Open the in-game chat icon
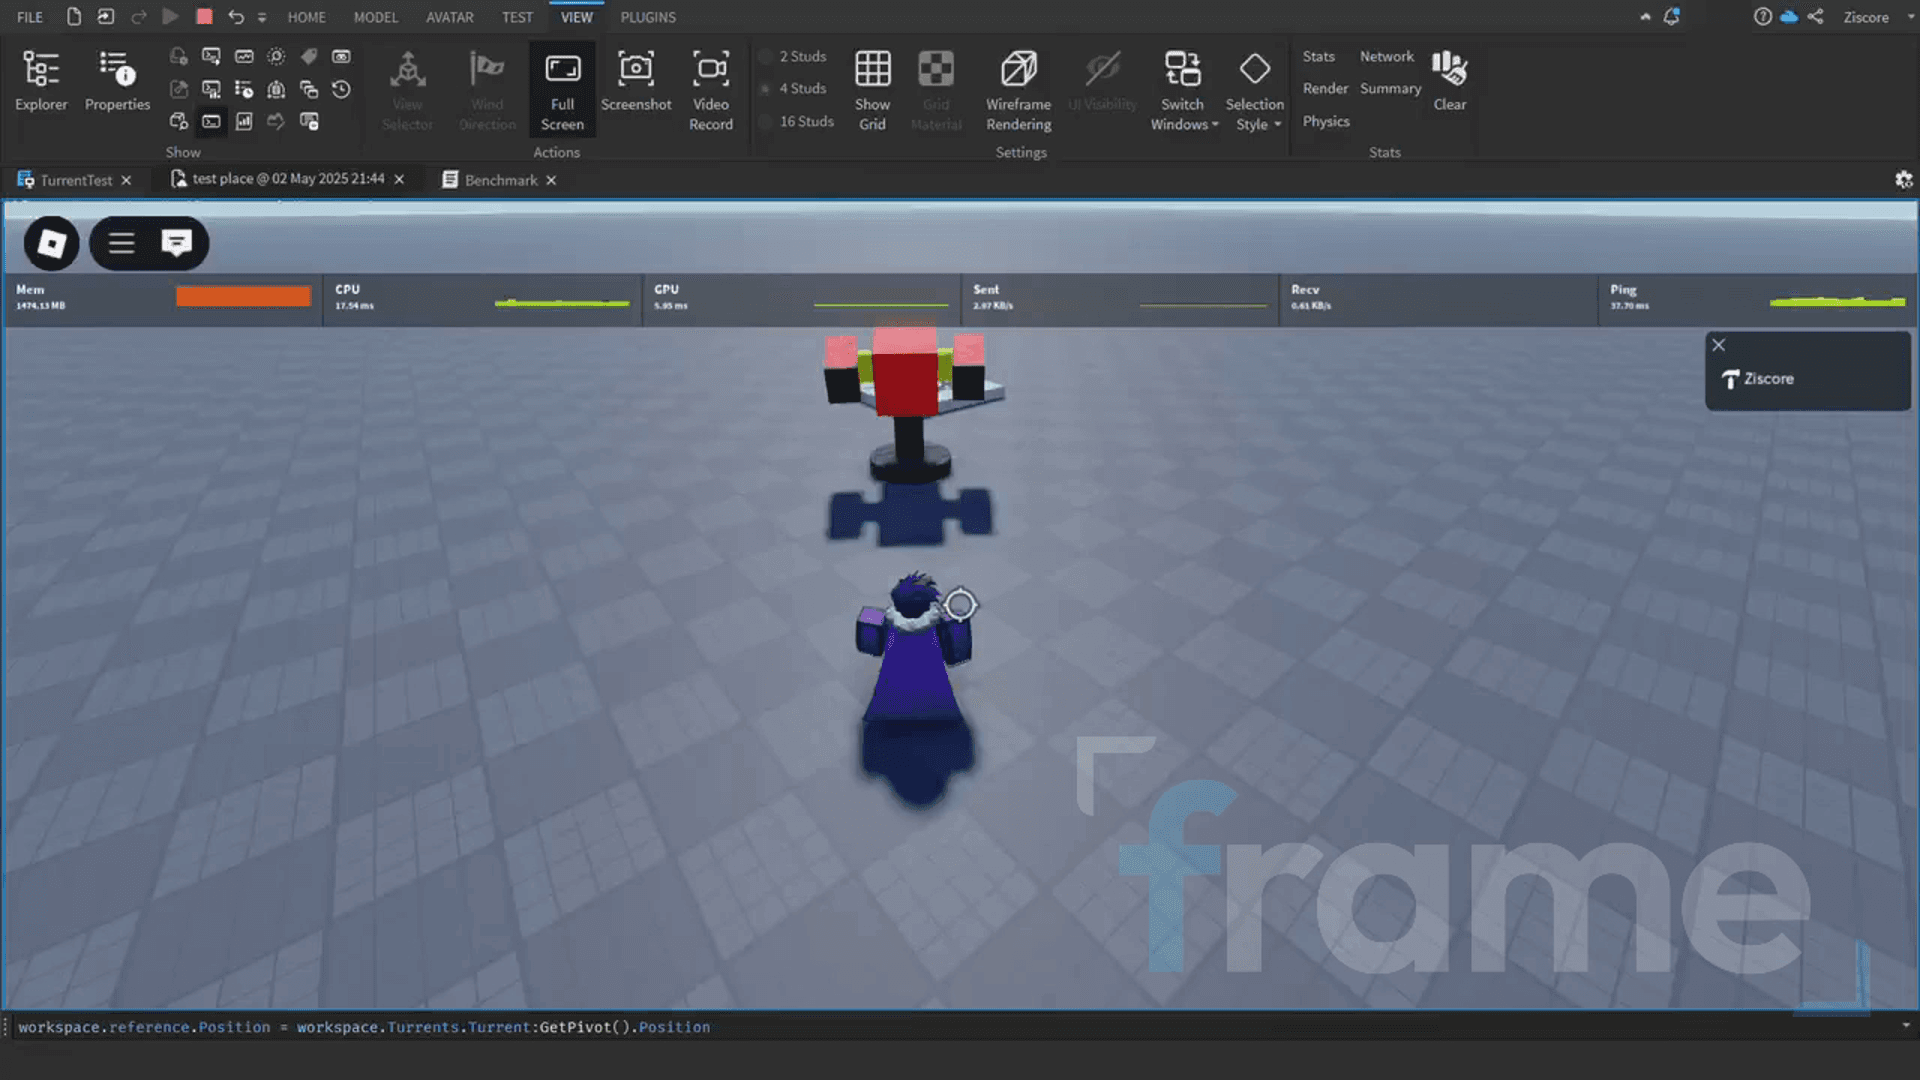Viewport: 1920px width, 1080px height. [177, 243]
